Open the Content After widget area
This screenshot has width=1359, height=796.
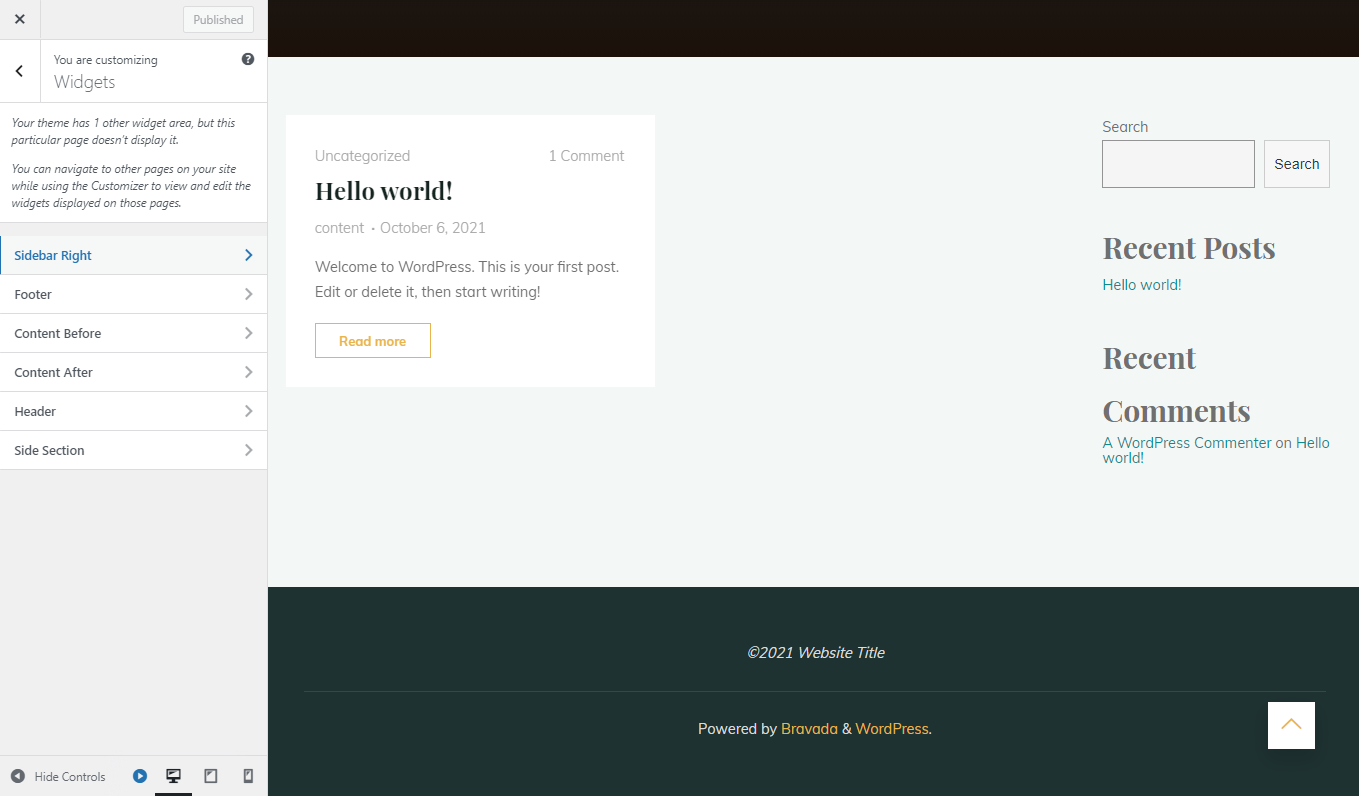pyautogui.click(x=133, y=372)
